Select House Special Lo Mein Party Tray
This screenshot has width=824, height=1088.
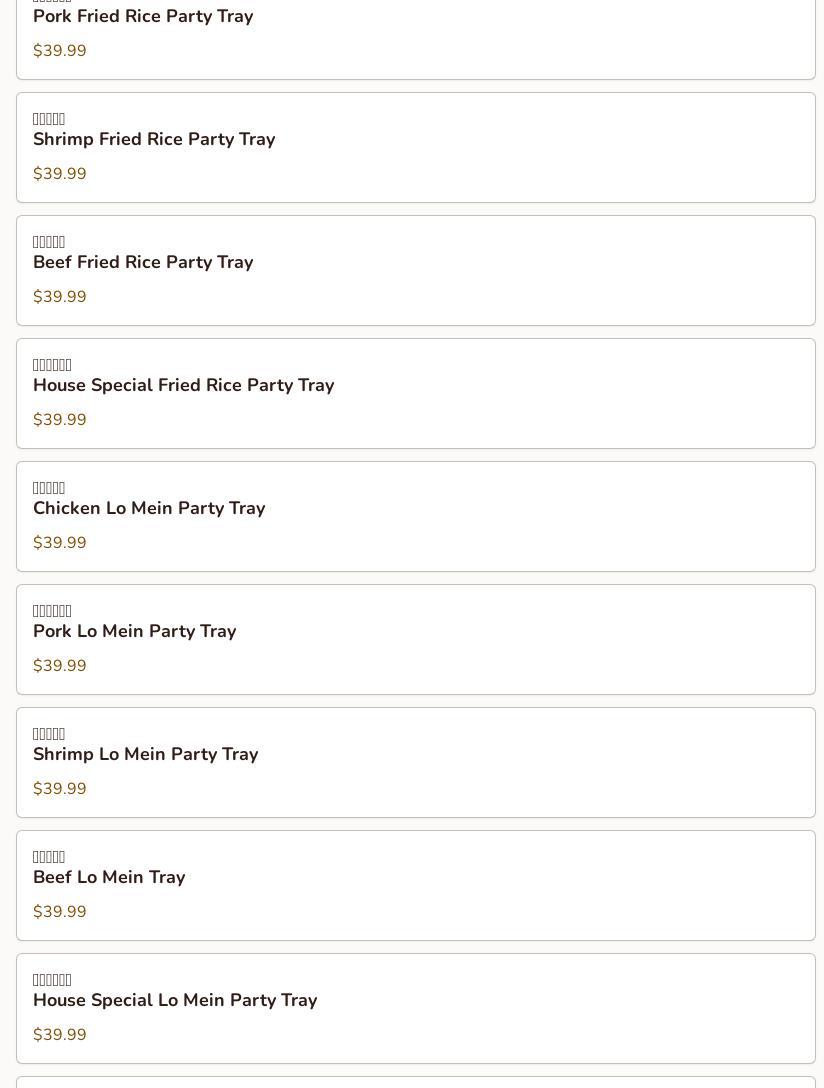175,1001
